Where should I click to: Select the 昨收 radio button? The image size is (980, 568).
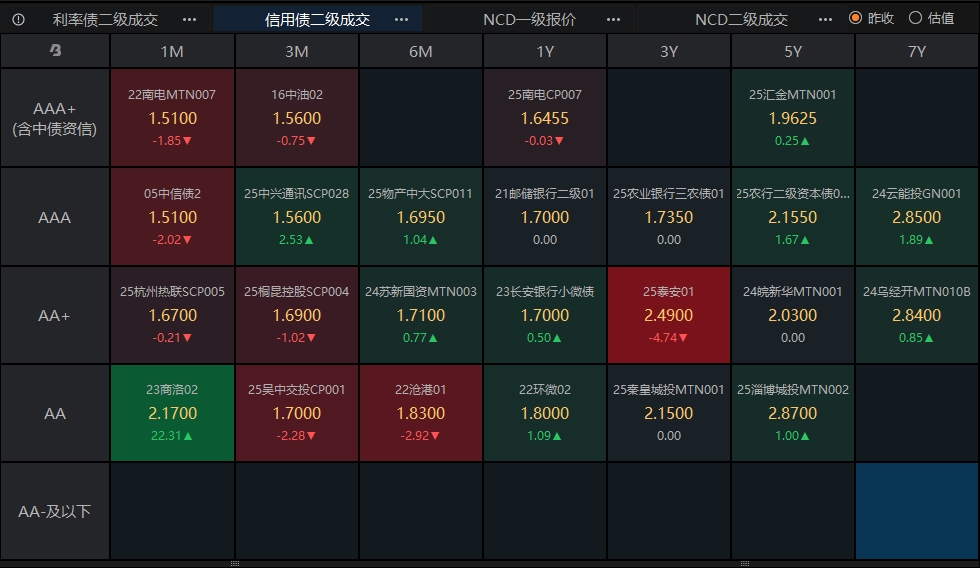click(856, 18)
